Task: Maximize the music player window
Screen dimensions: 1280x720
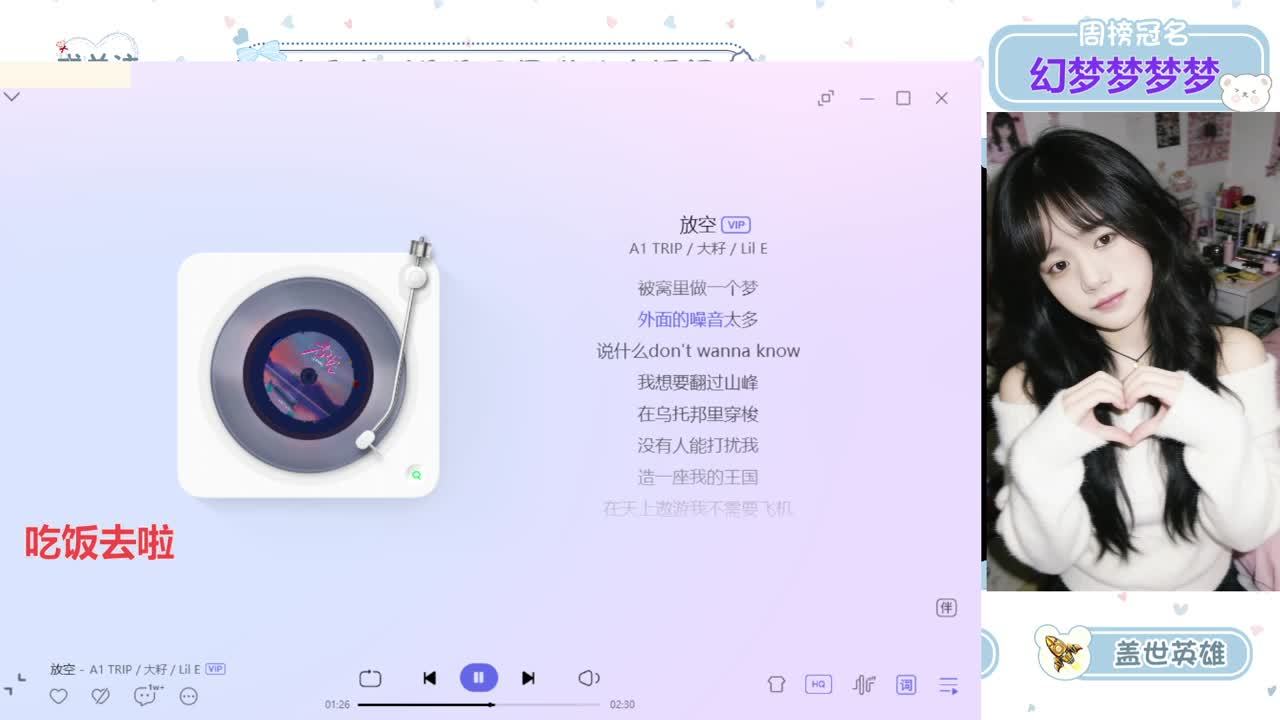Action: [x=903, y=98]
